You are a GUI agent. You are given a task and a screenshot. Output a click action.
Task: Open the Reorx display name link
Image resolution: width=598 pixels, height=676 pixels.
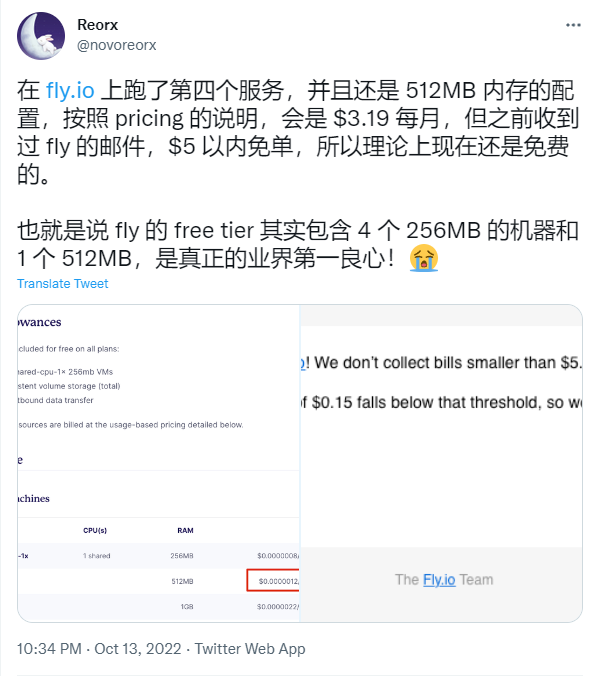pos(97,25)
